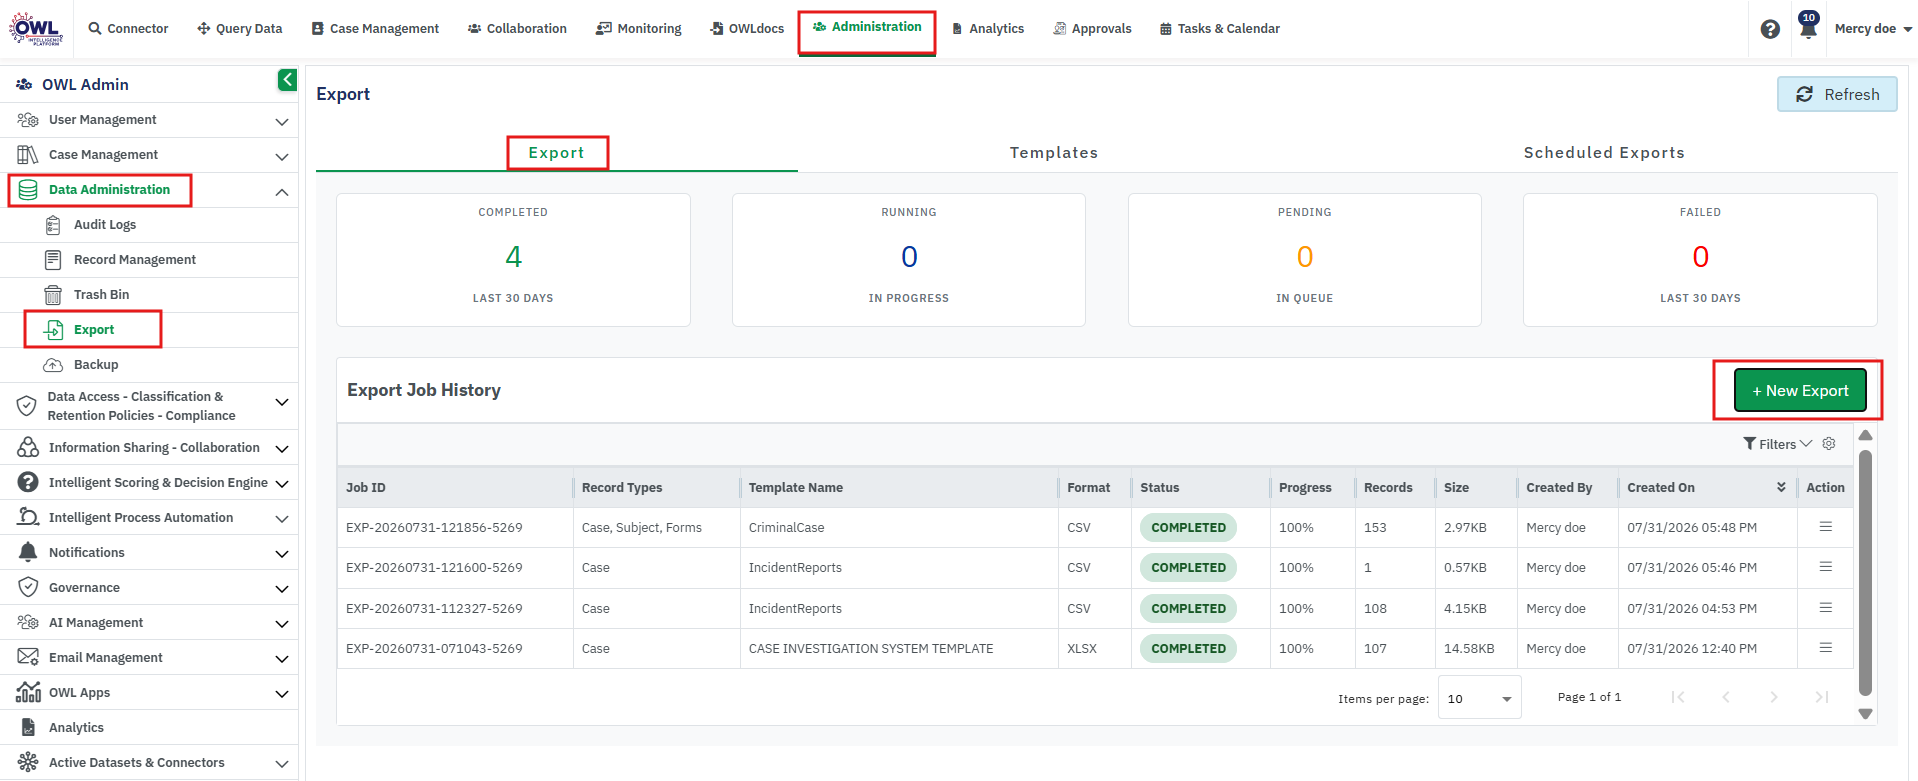The image size is (1918, 781).
Task: Open action menu for XLSX export row
Action: 1825,648
